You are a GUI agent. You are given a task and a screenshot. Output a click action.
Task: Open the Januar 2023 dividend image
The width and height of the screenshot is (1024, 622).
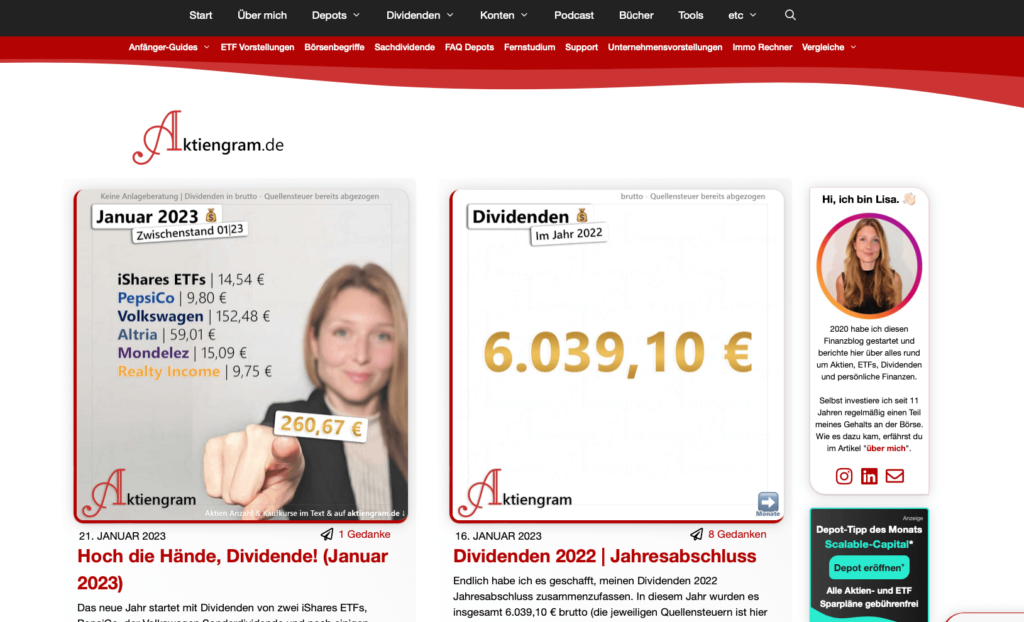click(x=241, y=356)
